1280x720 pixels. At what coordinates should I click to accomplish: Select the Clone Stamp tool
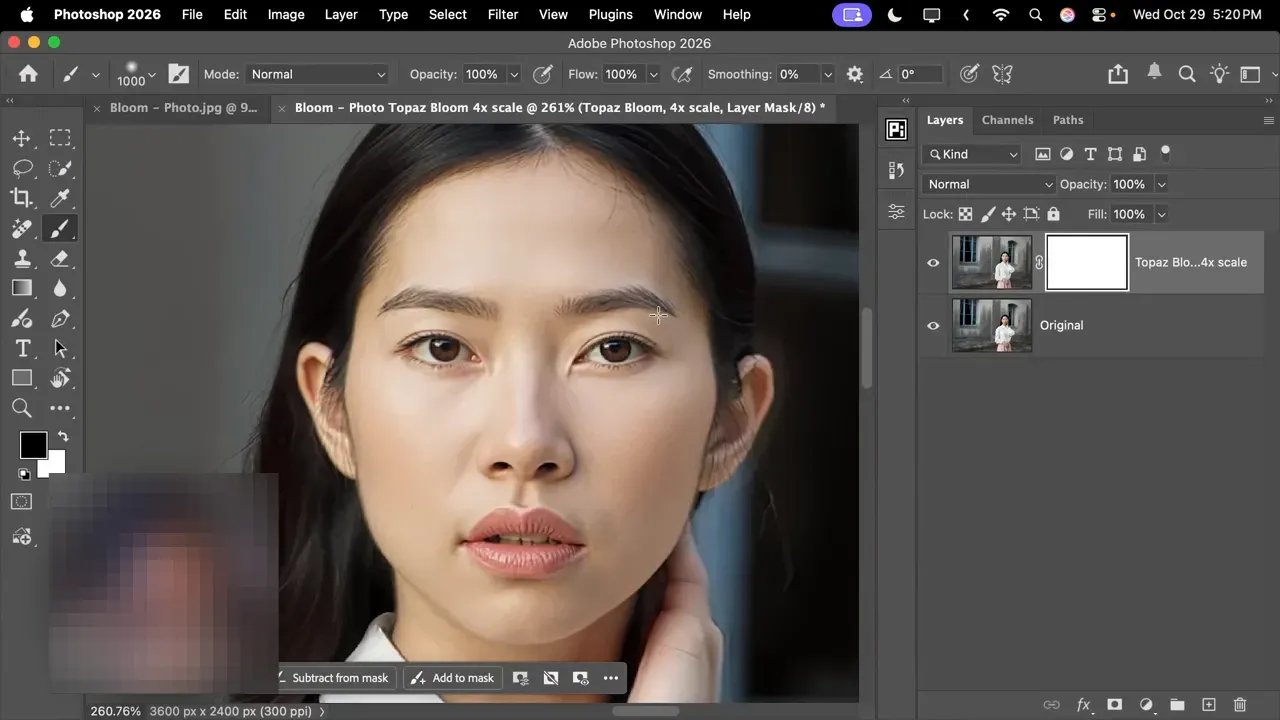(x=23, y=258)
